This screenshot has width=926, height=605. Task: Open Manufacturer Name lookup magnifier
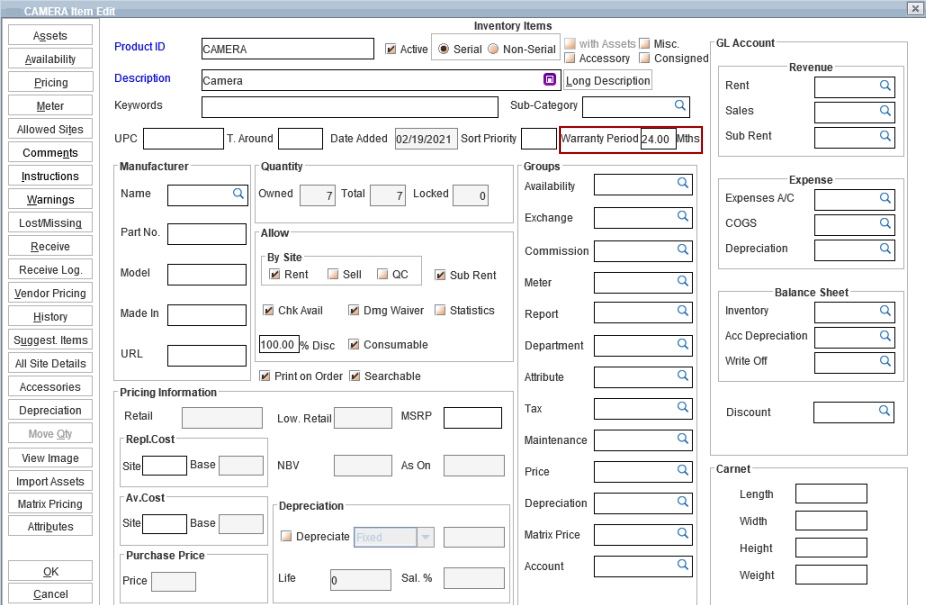click(x=238, y=193)
